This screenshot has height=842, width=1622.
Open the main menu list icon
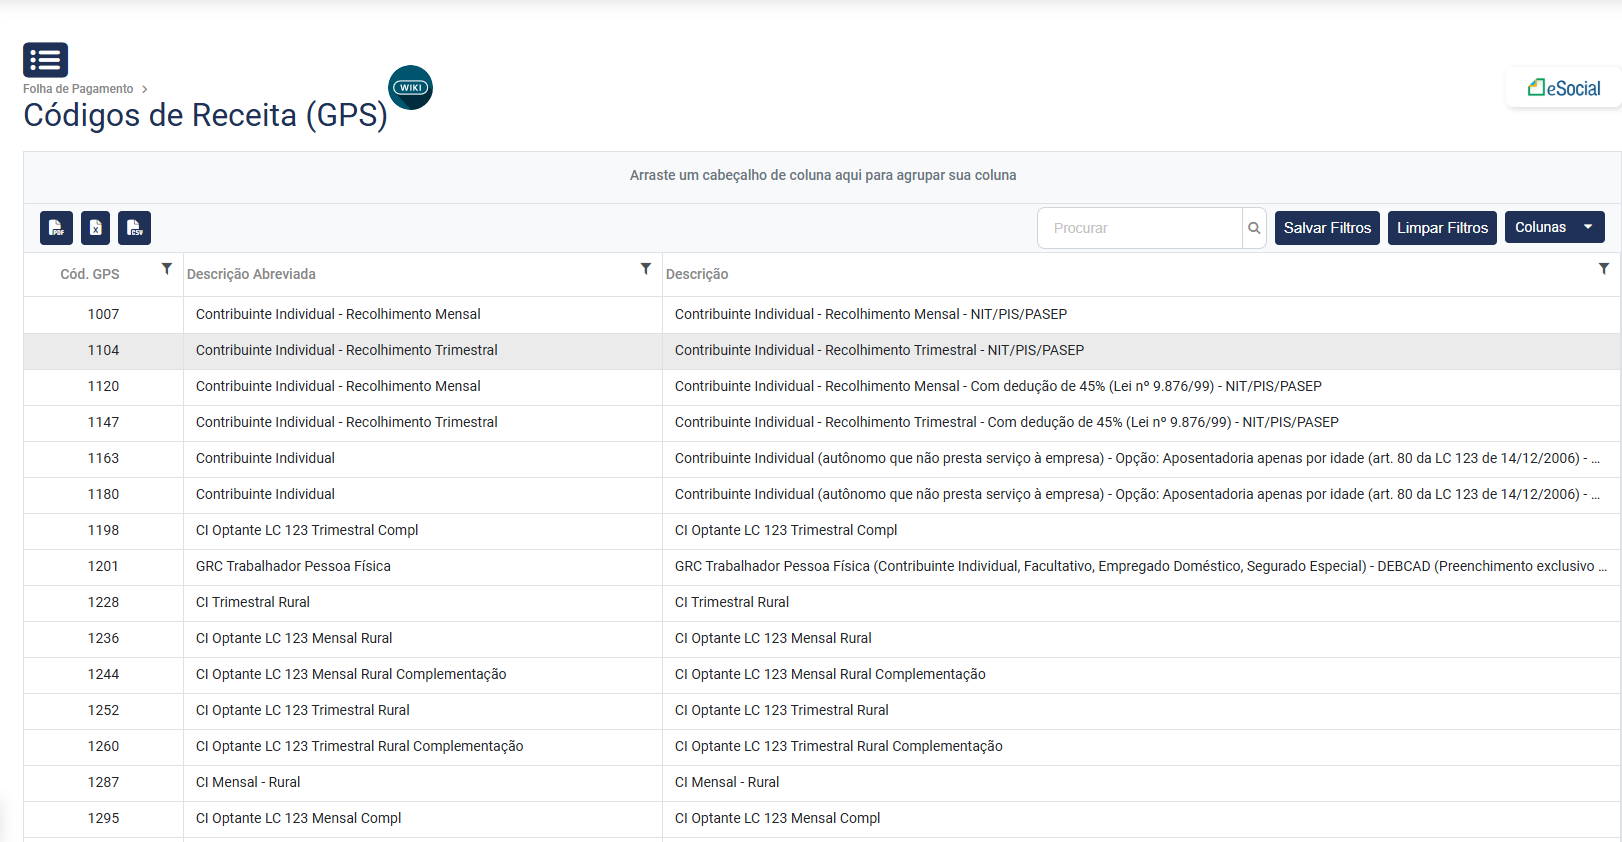[x=45, y=60]
